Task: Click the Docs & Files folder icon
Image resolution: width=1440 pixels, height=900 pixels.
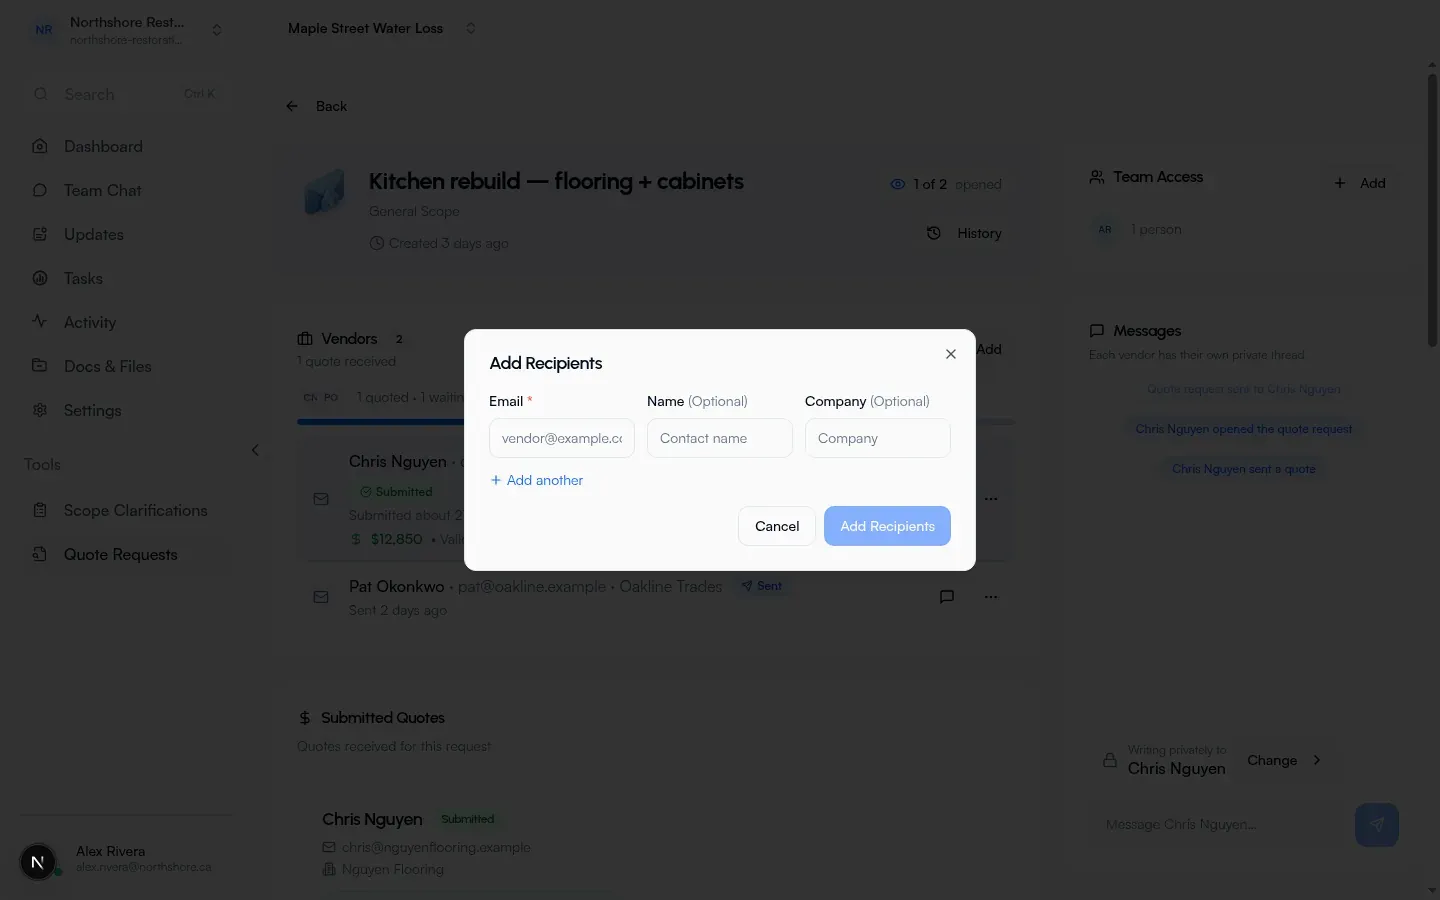Action: tap(40, 366)
